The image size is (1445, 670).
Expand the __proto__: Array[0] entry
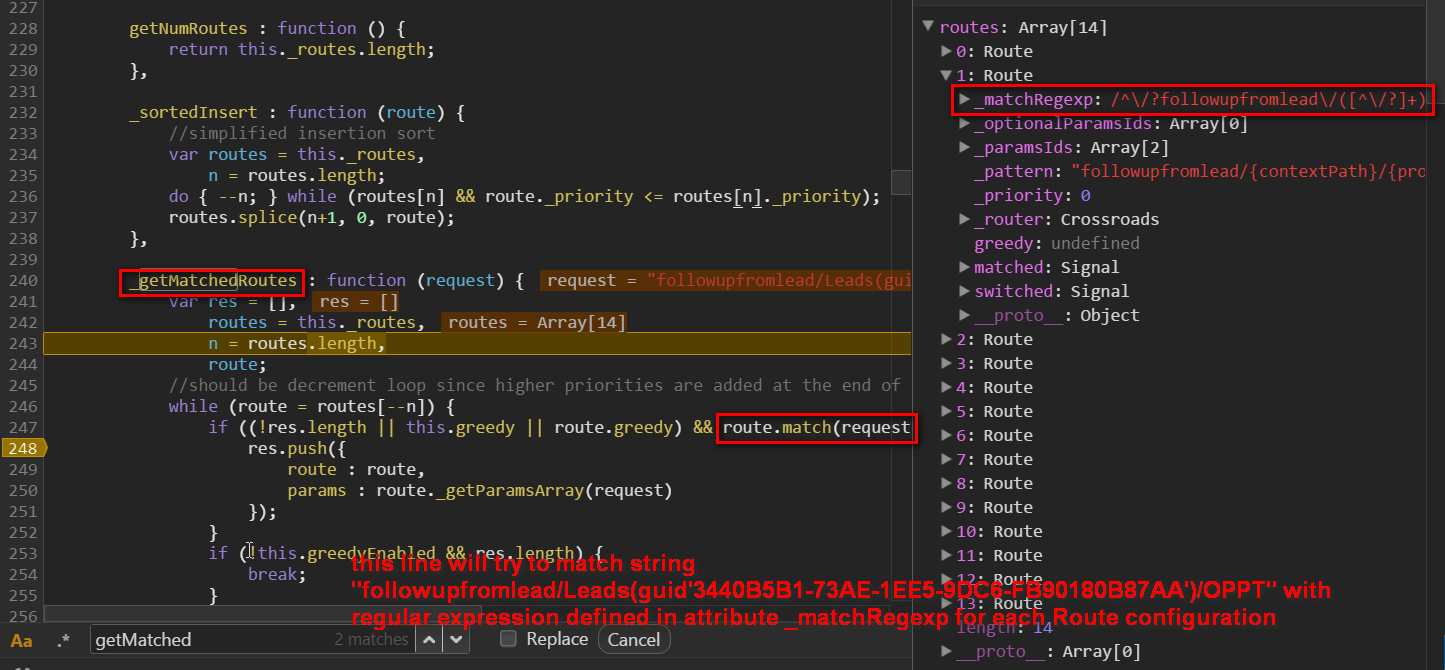pyautogui.click(x=947, y=652)
